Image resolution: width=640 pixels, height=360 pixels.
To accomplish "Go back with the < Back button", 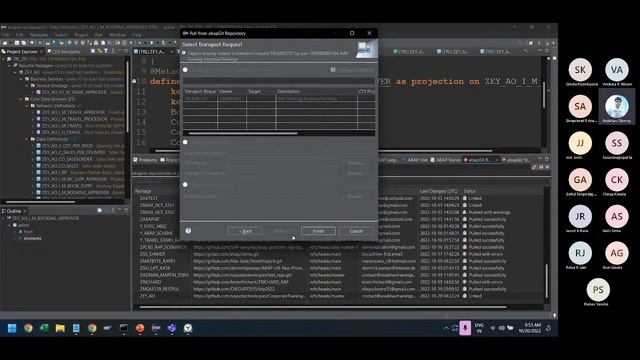I will click(245, 231).
